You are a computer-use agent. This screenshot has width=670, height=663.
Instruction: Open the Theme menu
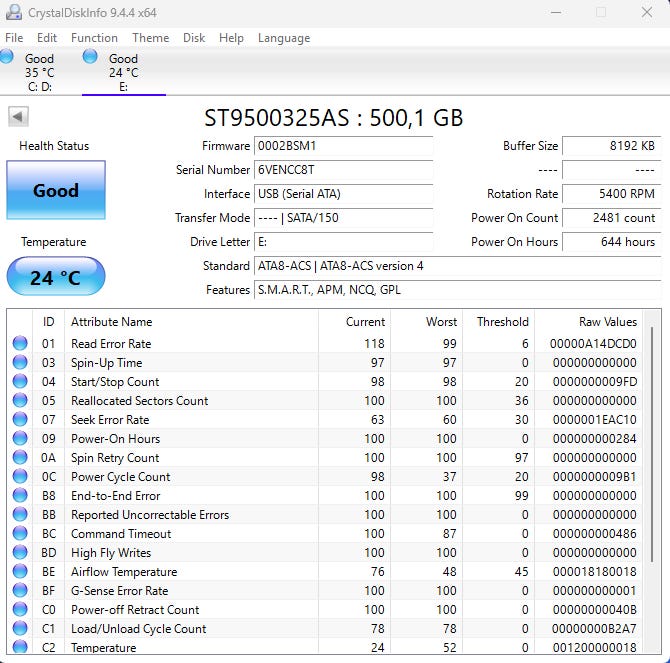[150, 38]
